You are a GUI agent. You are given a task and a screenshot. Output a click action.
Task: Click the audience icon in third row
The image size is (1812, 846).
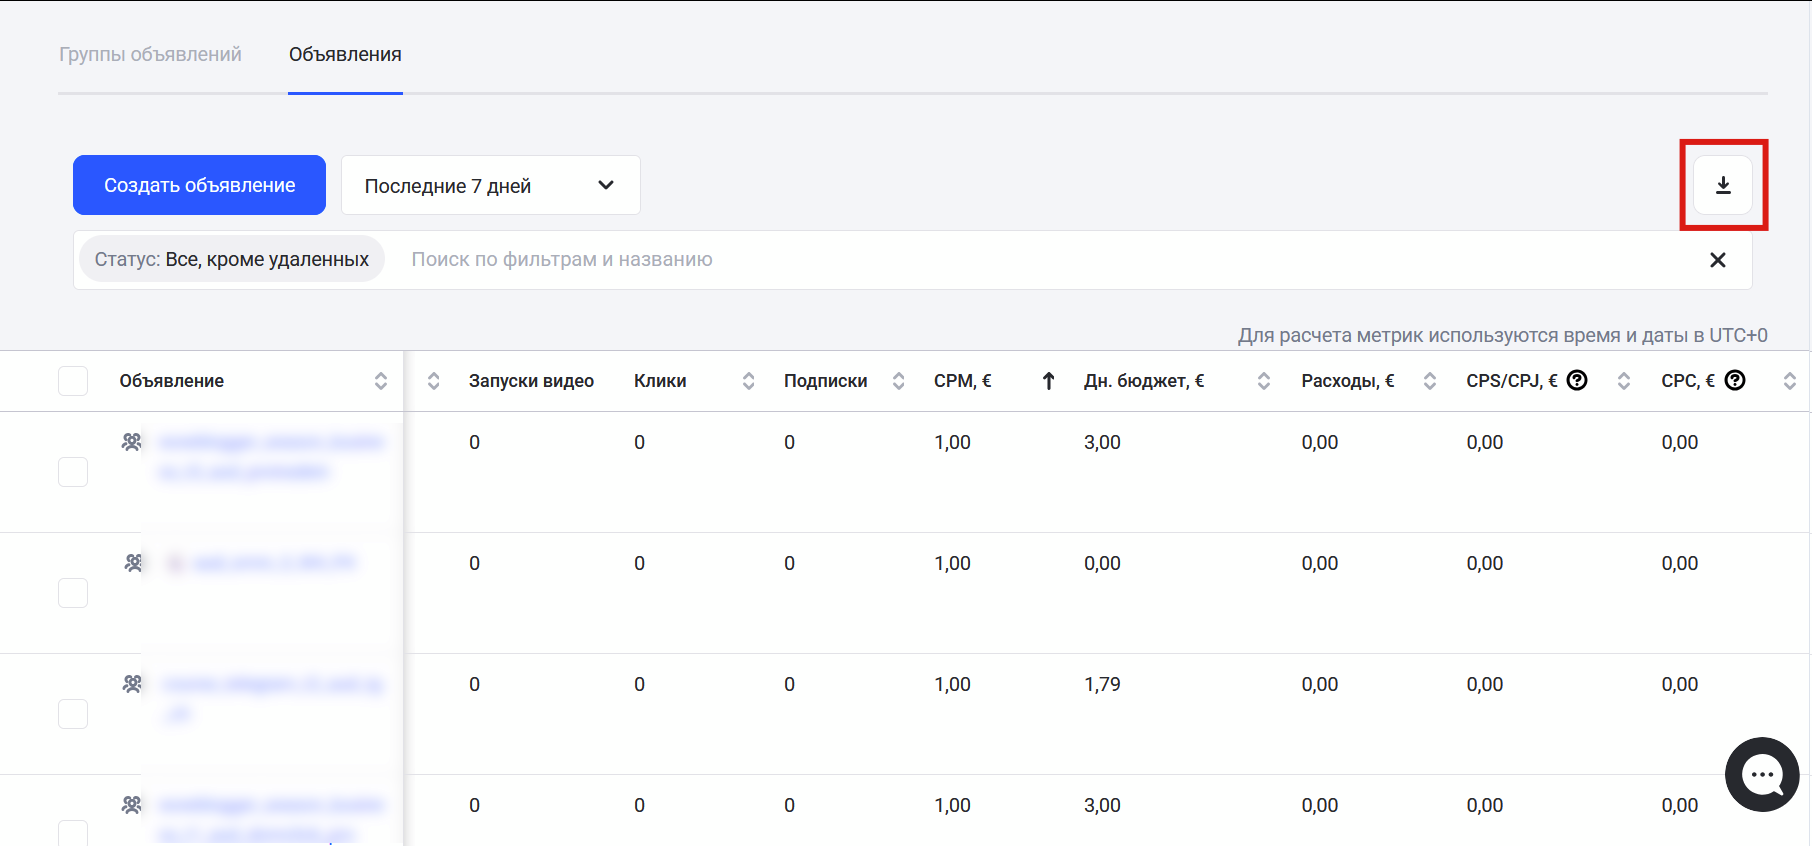pyautogui.click(x=131, y=684)
